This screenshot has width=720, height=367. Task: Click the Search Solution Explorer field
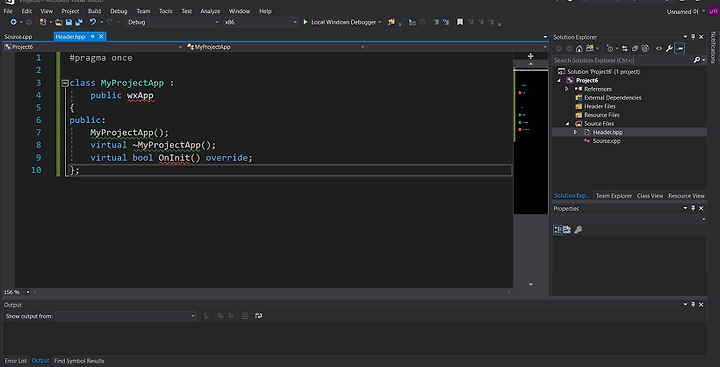coord(623,60)
